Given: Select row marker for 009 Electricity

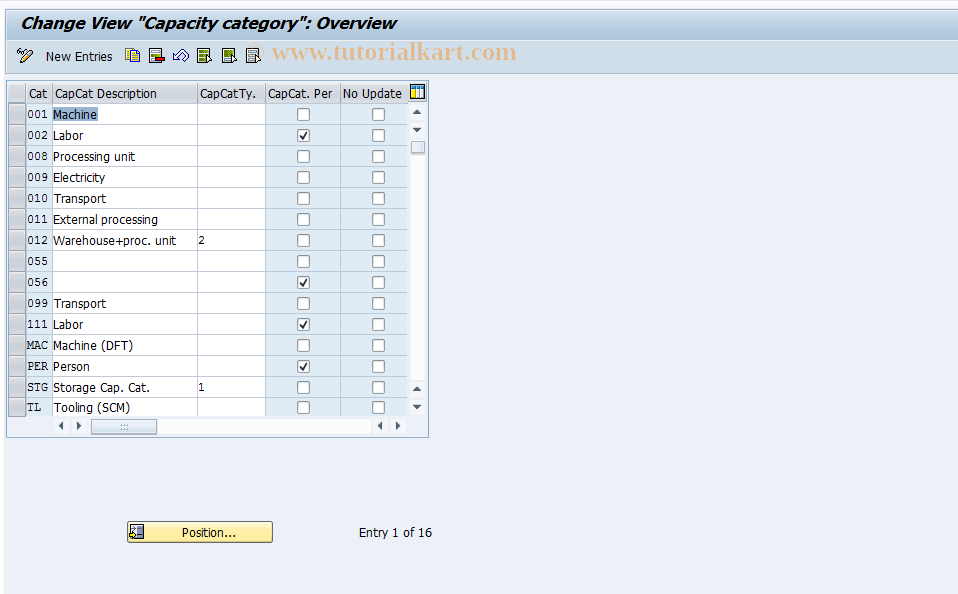Looking at the screenshot, I should [x=17, y=177].
